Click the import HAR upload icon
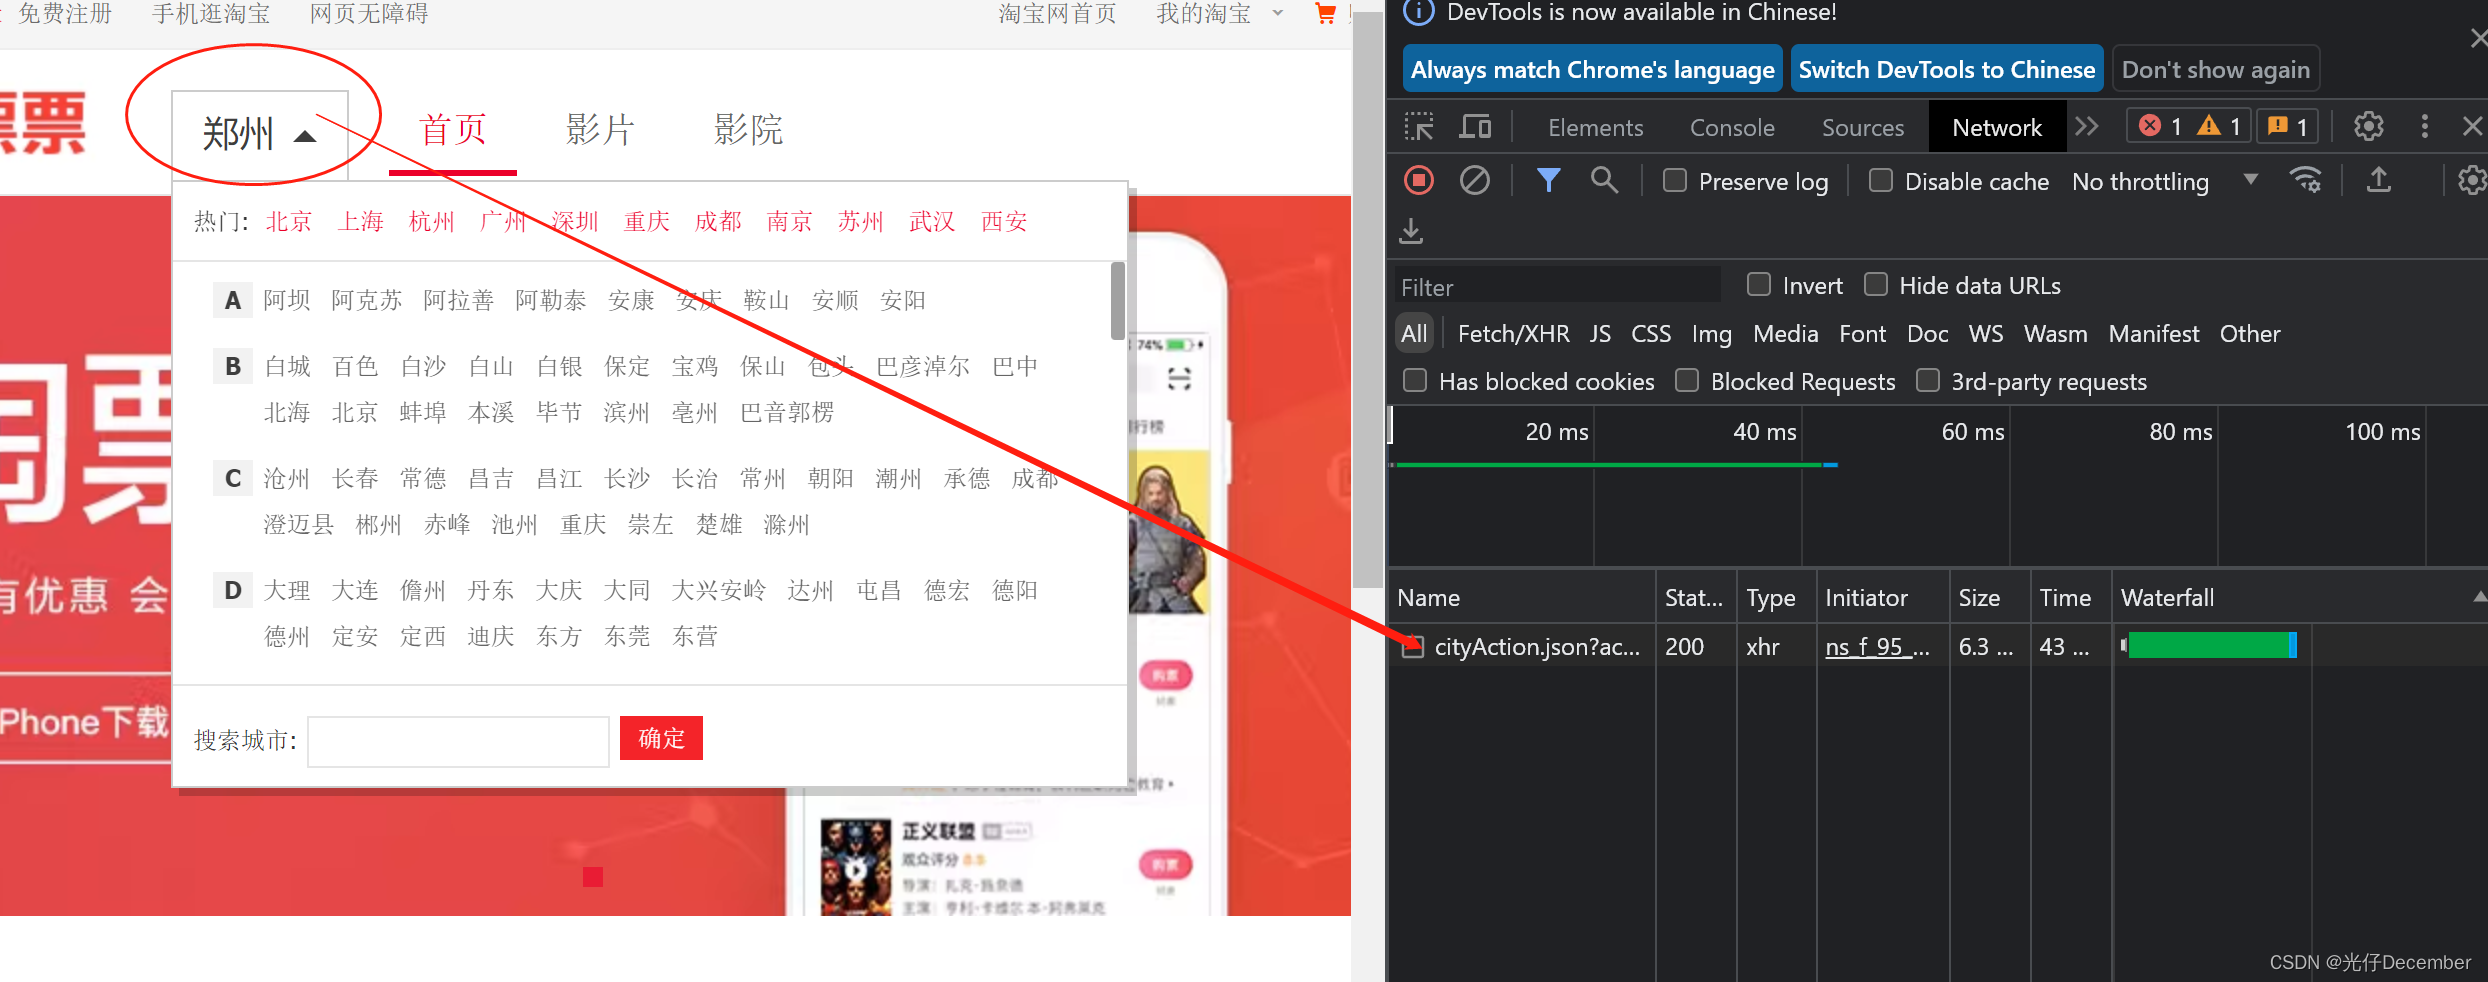 point(2379,180)
